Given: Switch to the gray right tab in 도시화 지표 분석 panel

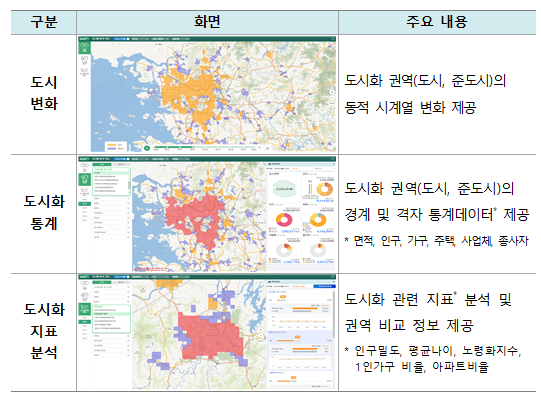Looking at the screenshot, I should [121, 283].
